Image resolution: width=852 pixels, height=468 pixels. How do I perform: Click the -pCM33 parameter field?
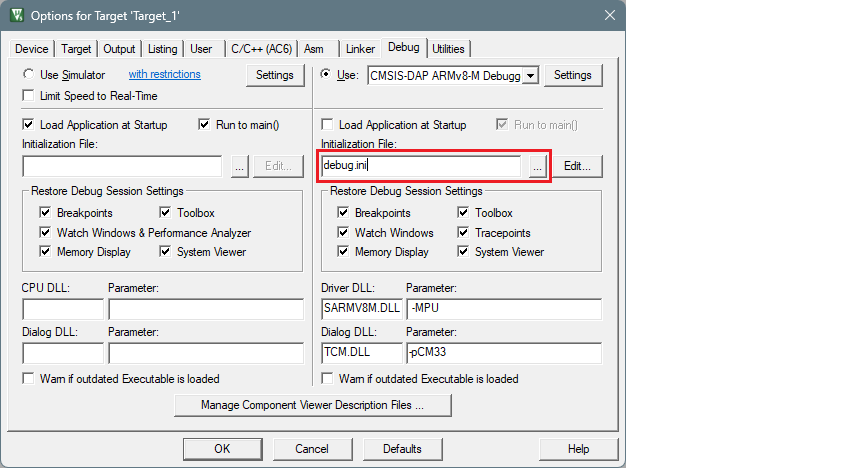[x=504, y=353]
